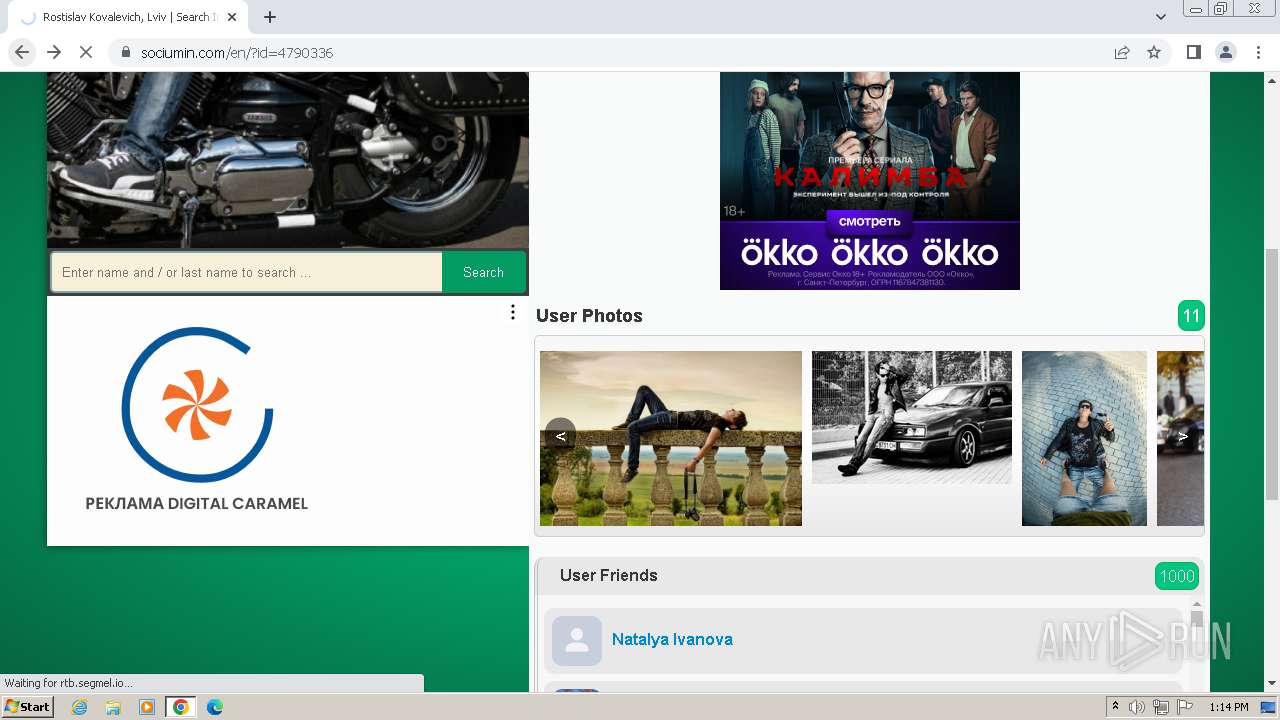Click the taskbar clock 1:14 PM
This screenshot has width=1280, height=720.
1229,707
